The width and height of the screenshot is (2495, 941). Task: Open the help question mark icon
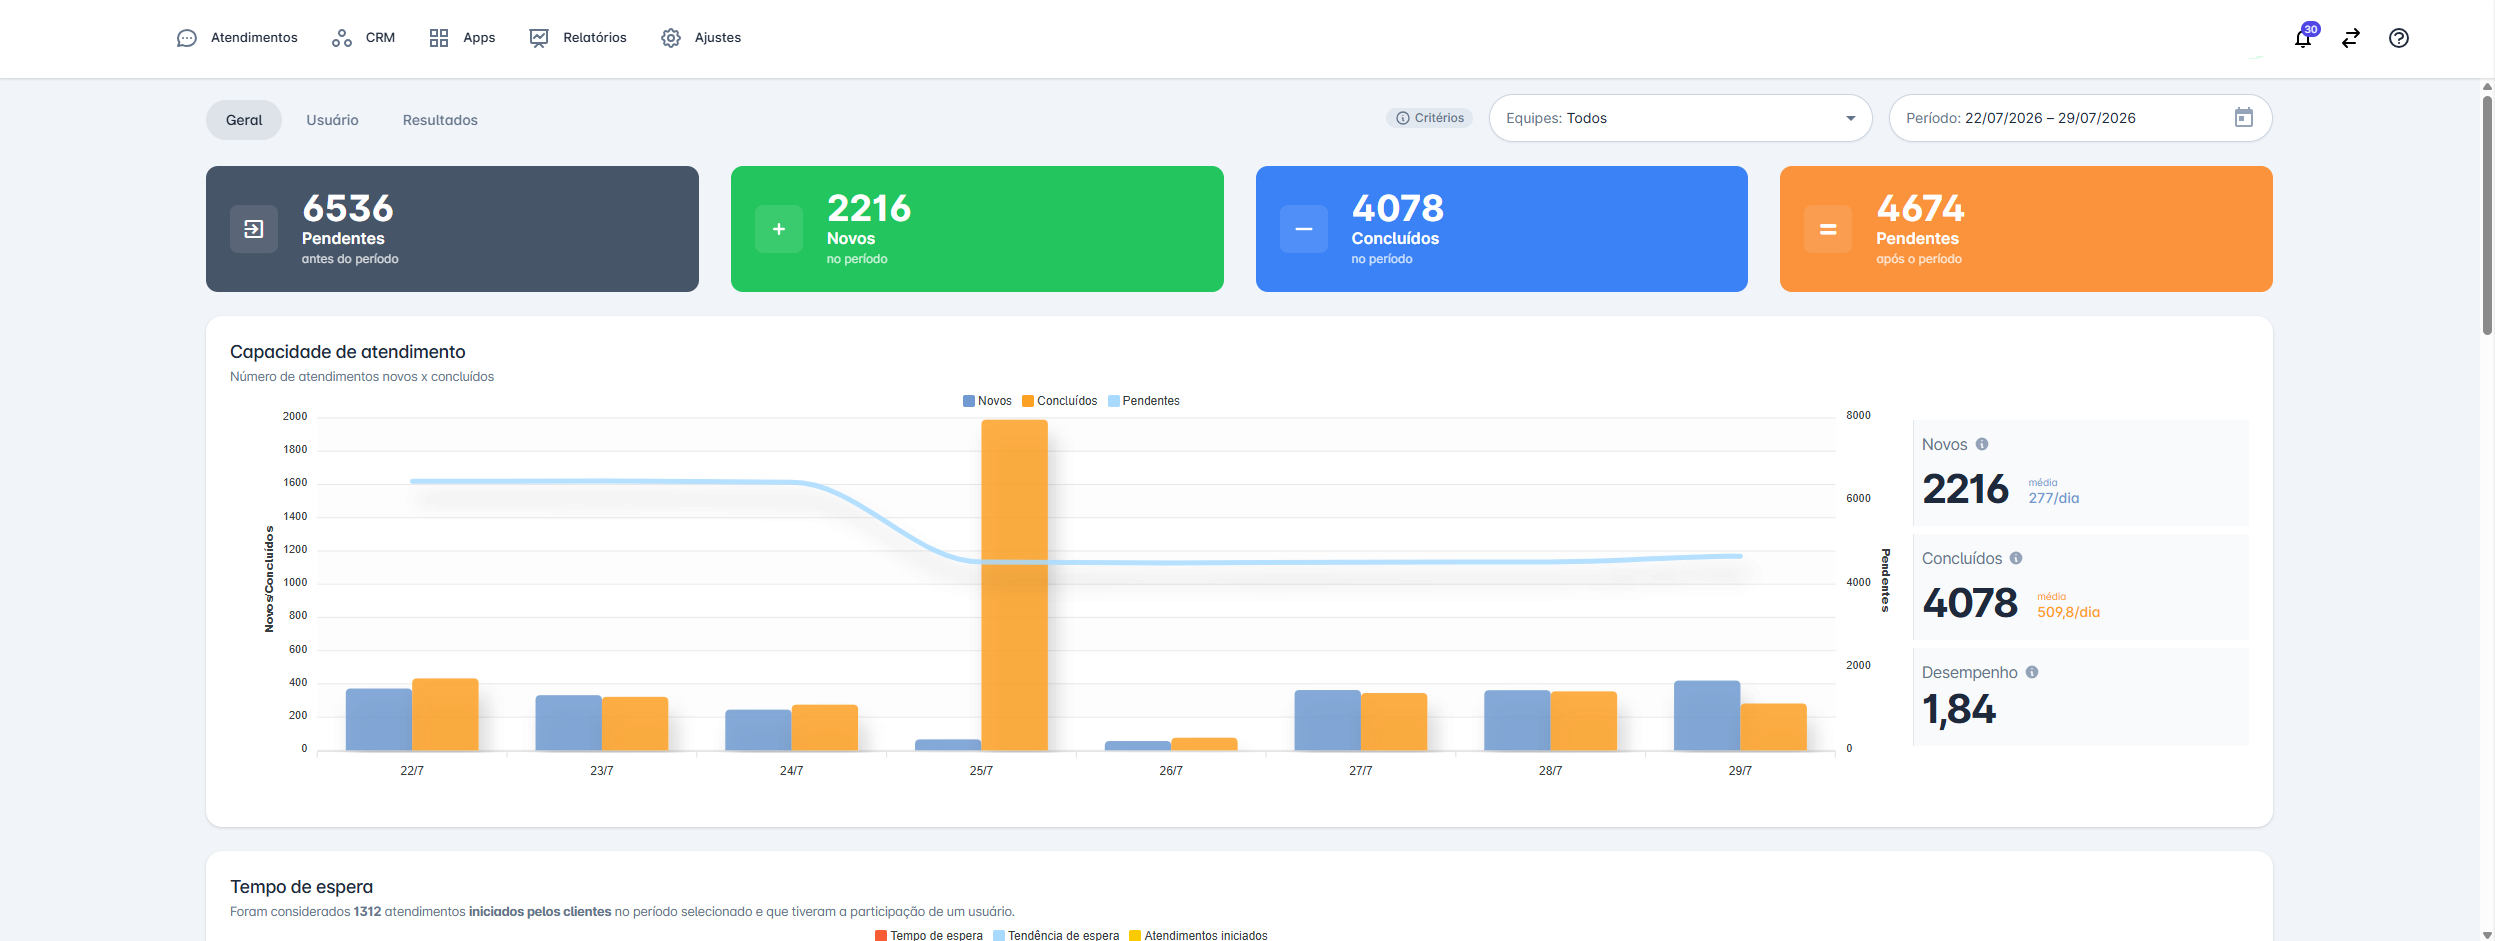tap(2399, 38)
